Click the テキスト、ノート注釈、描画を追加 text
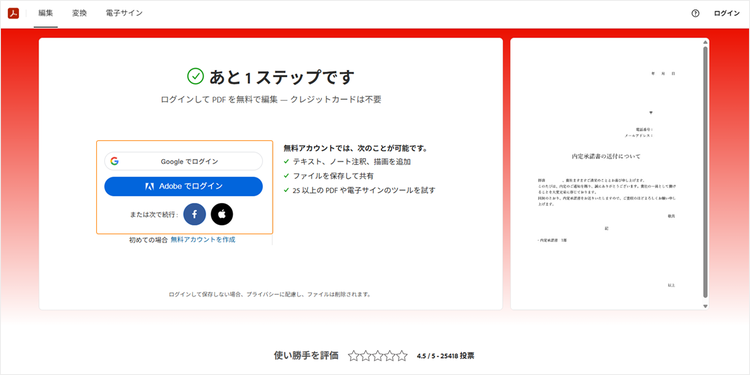Viewport: 750px width, 375px height. (x=352, y=162)
